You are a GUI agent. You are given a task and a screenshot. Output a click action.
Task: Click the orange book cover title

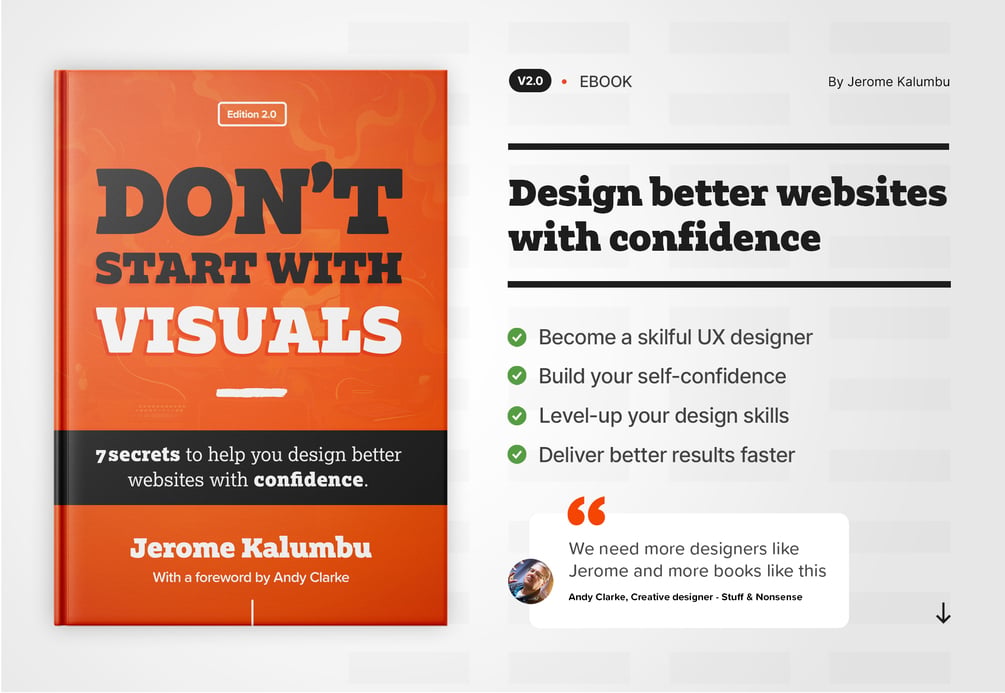coord(249,261)
